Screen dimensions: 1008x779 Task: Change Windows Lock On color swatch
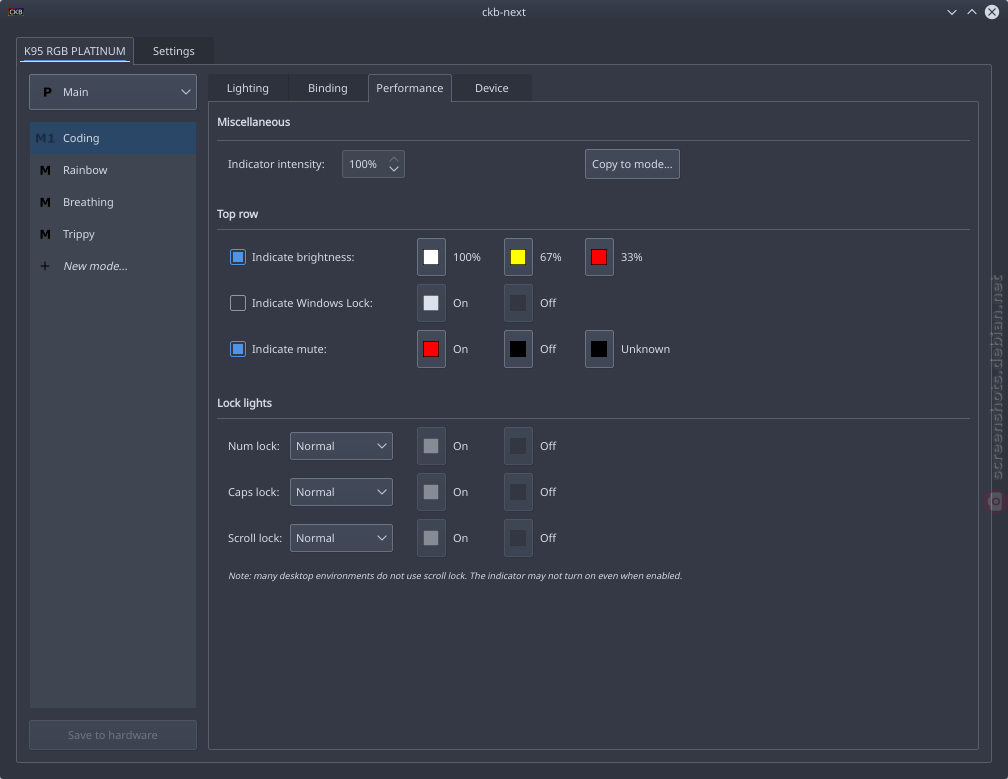click(431, 303)
